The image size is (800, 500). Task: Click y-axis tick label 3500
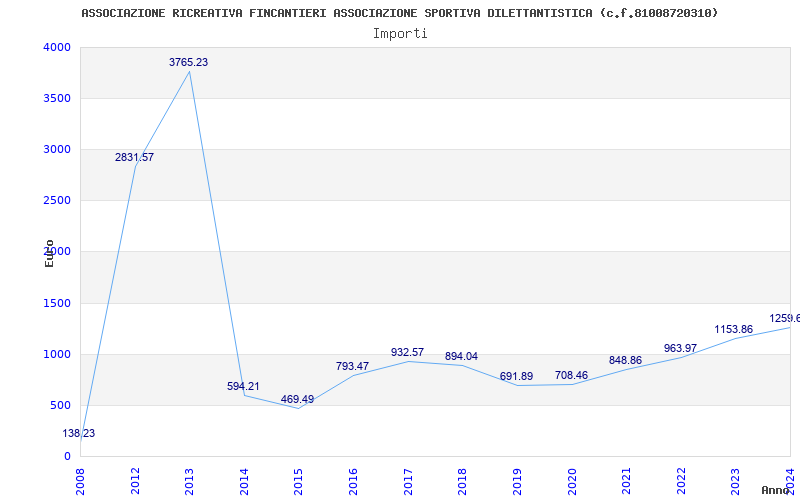[57, 98]
